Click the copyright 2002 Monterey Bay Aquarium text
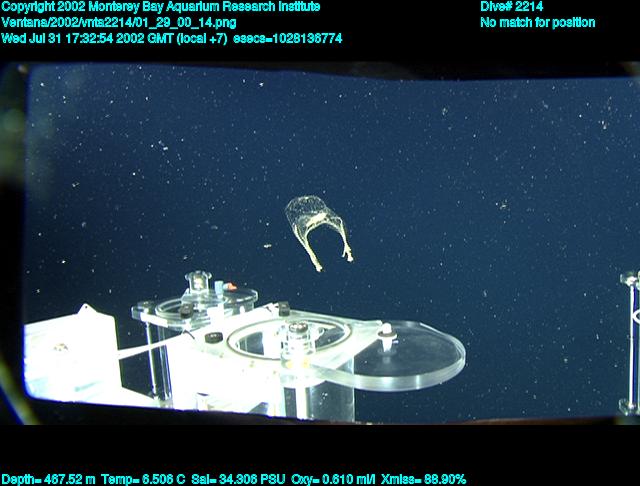 tap(161, 7)
